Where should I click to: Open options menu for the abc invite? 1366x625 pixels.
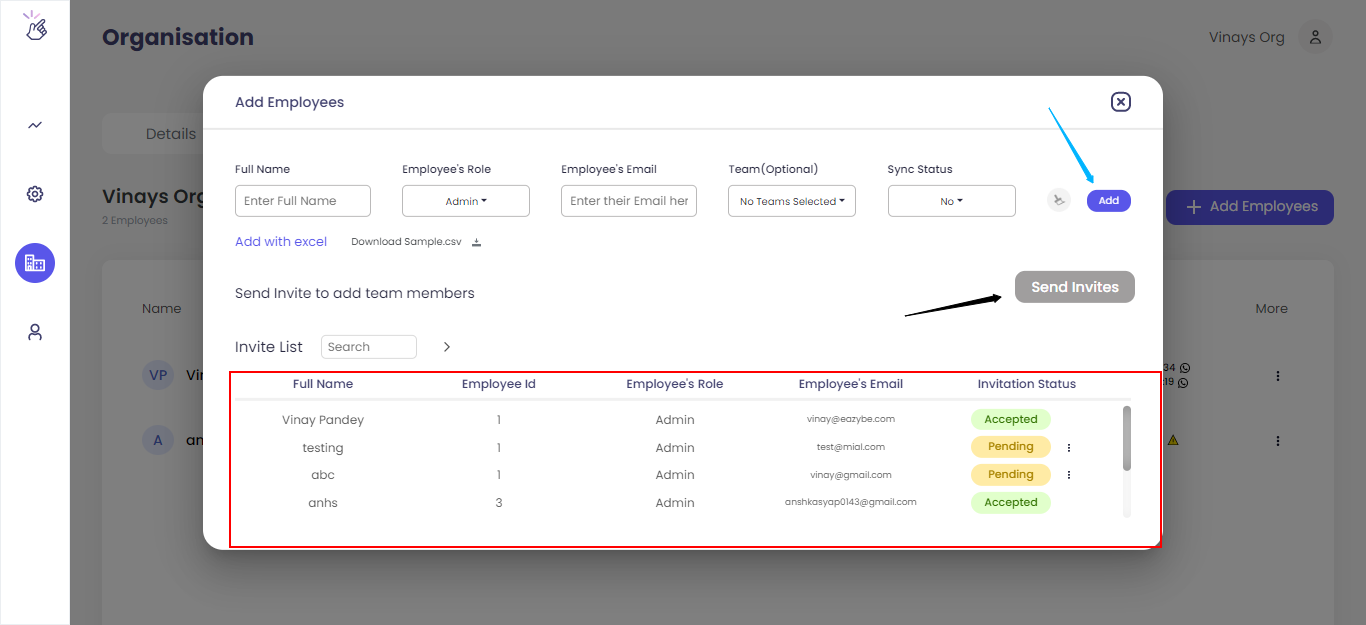(1069, 475)
